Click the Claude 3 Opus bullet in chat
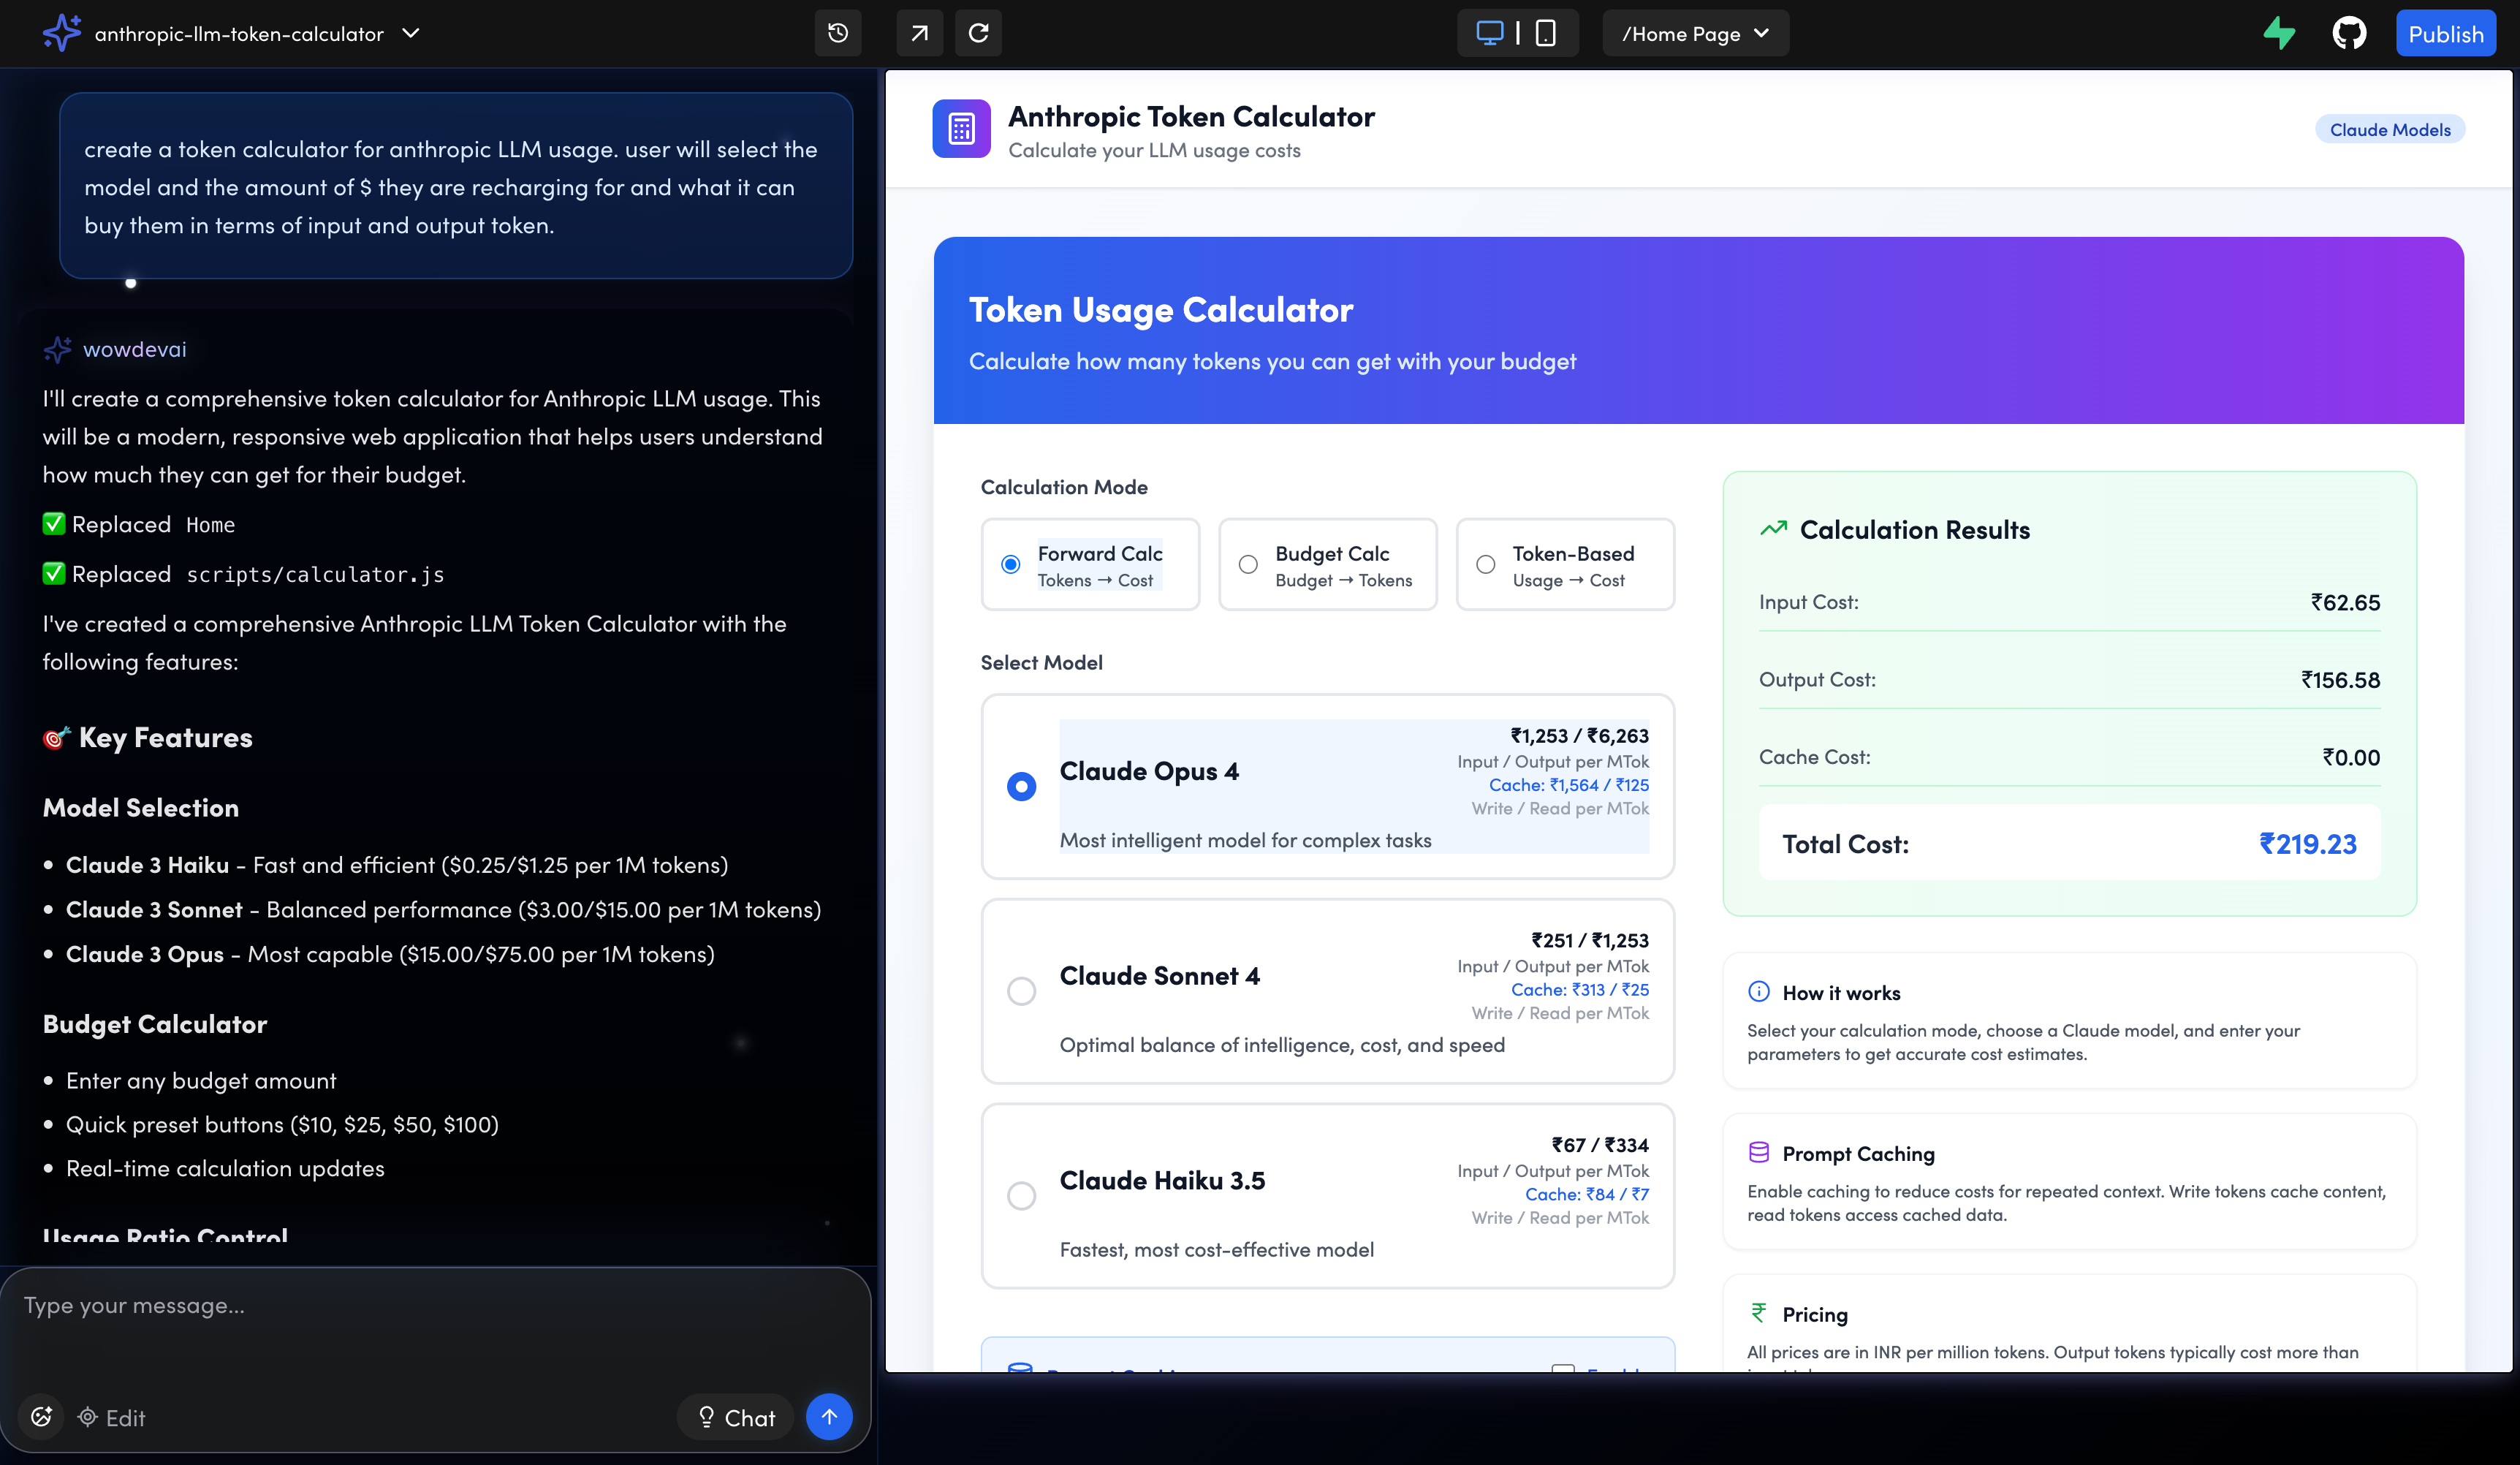2520x1465 pixels. point(390,953)
